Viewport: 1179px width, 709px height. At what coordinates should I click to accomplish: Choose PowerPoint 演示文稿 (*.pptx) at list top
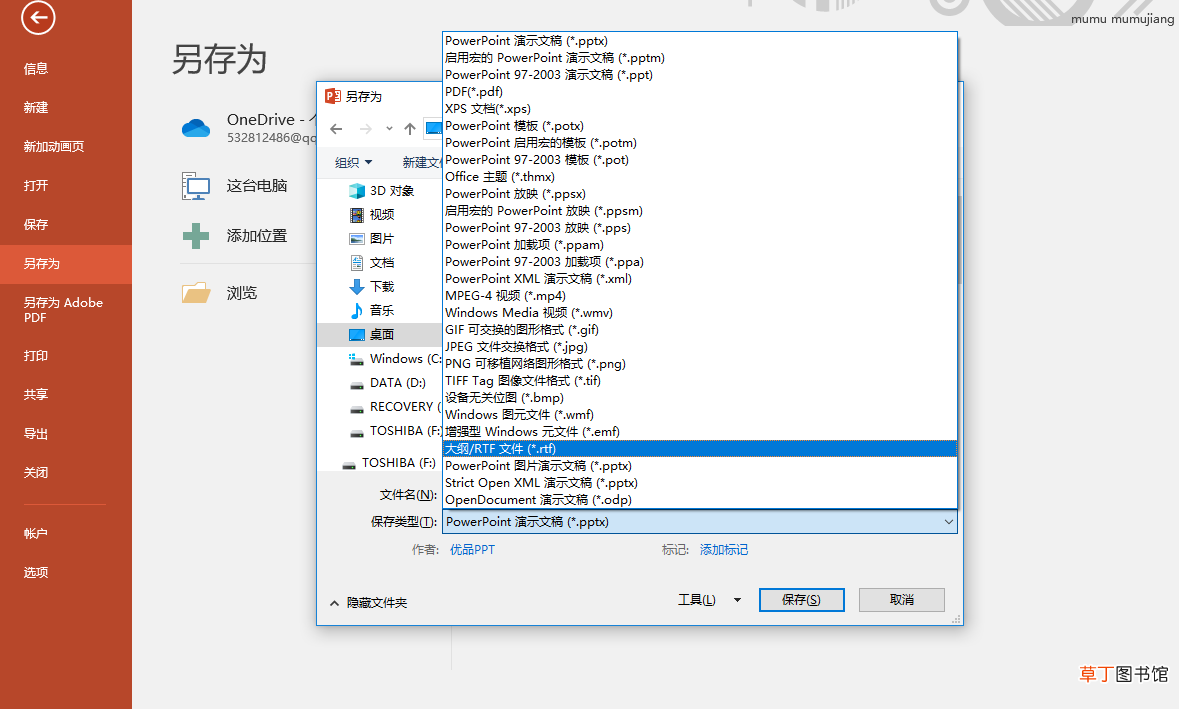[699, 41]
